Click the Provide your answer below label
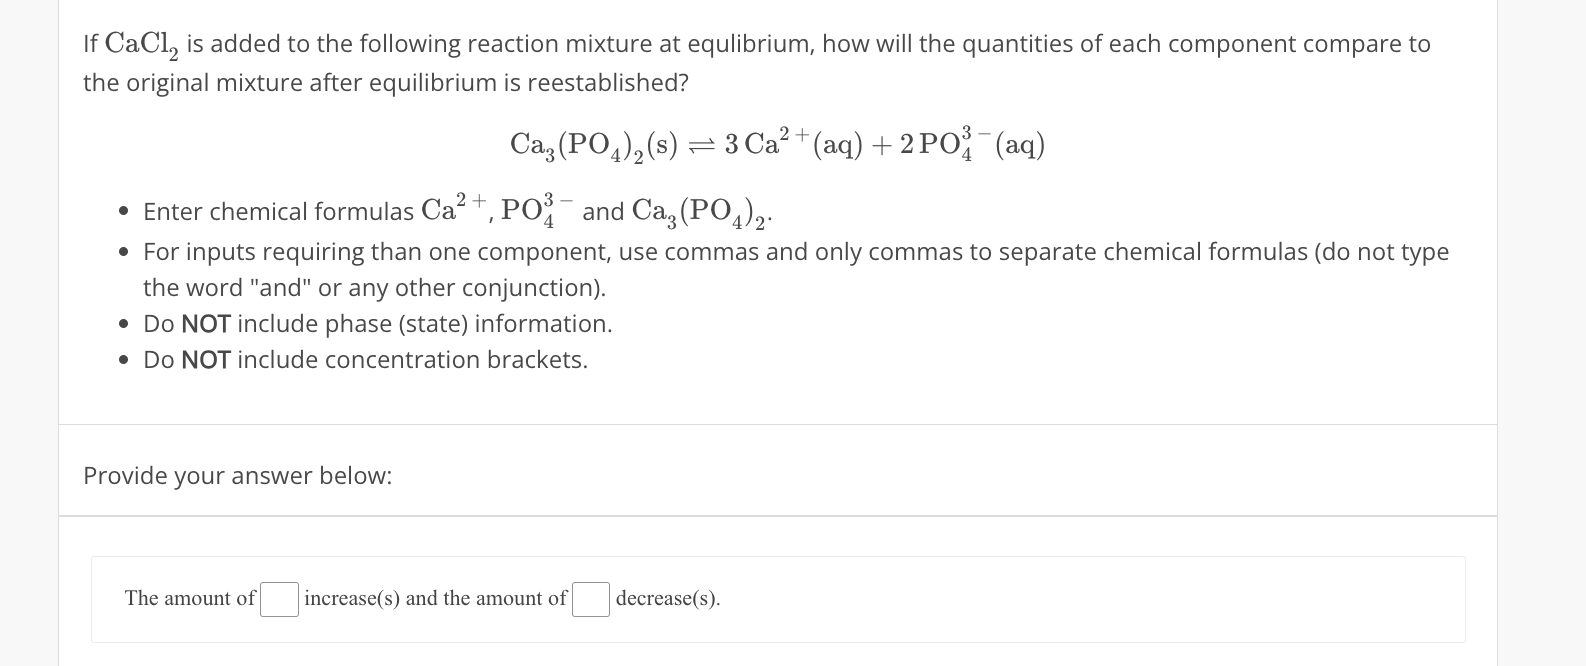This screenshot has height=666, width=1586. coord(237,475)
